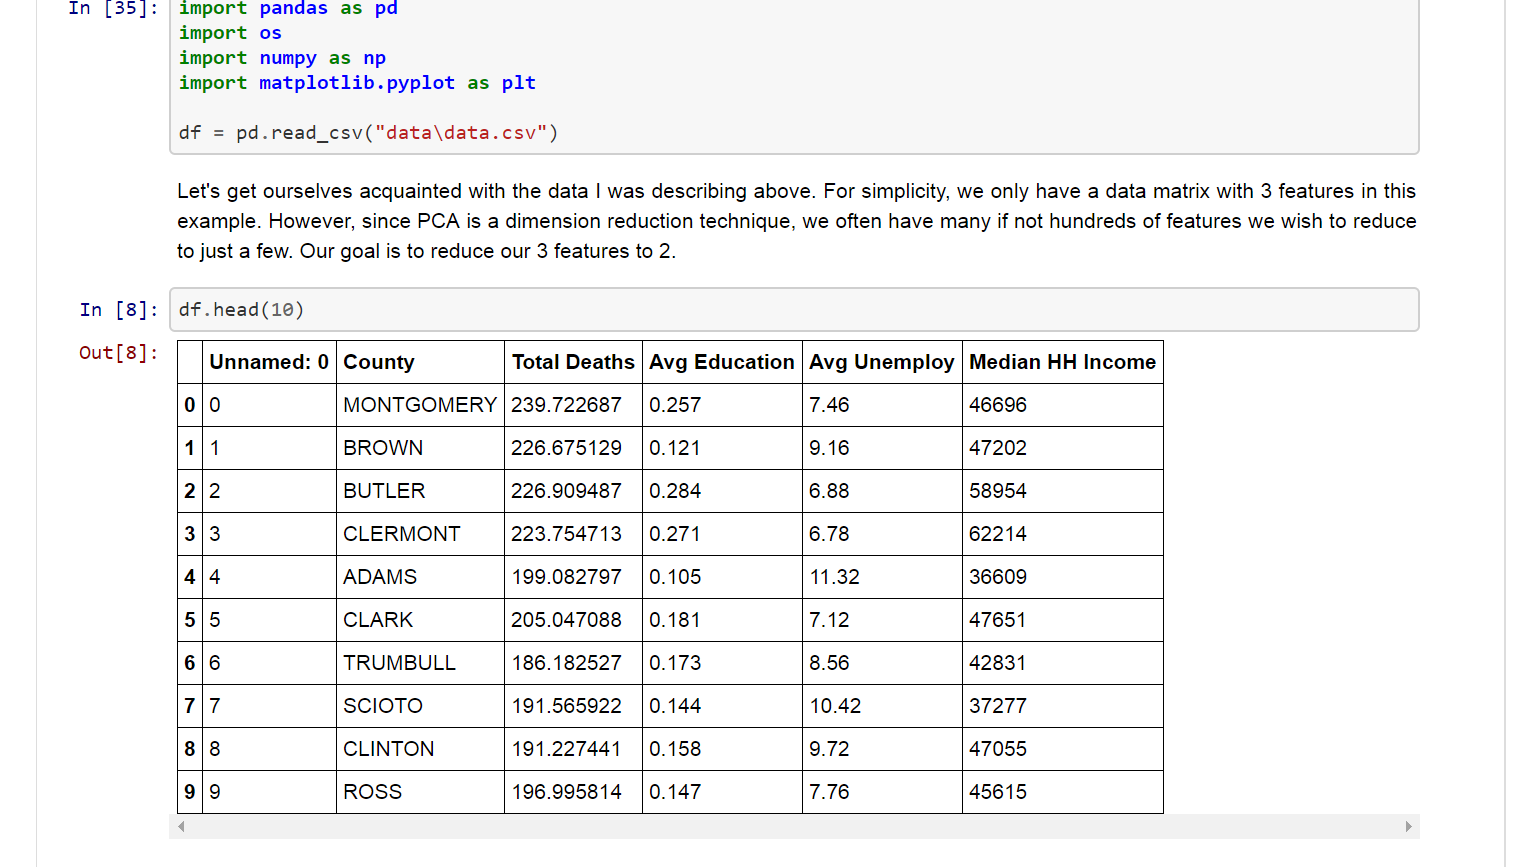
Task: Click the BUTLER county cell
Action: [x=420, y=491]
